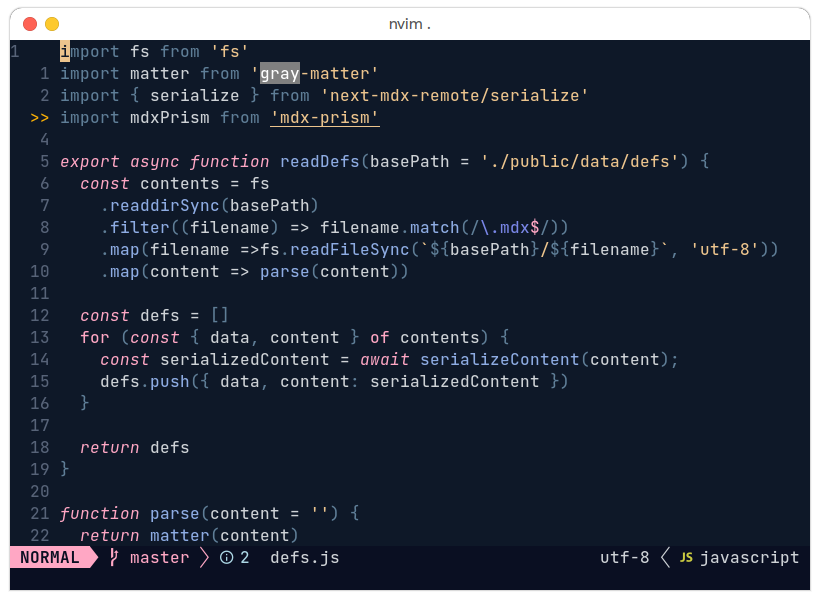Click the 'utf-8' string argument in code

tap(724, 250)
